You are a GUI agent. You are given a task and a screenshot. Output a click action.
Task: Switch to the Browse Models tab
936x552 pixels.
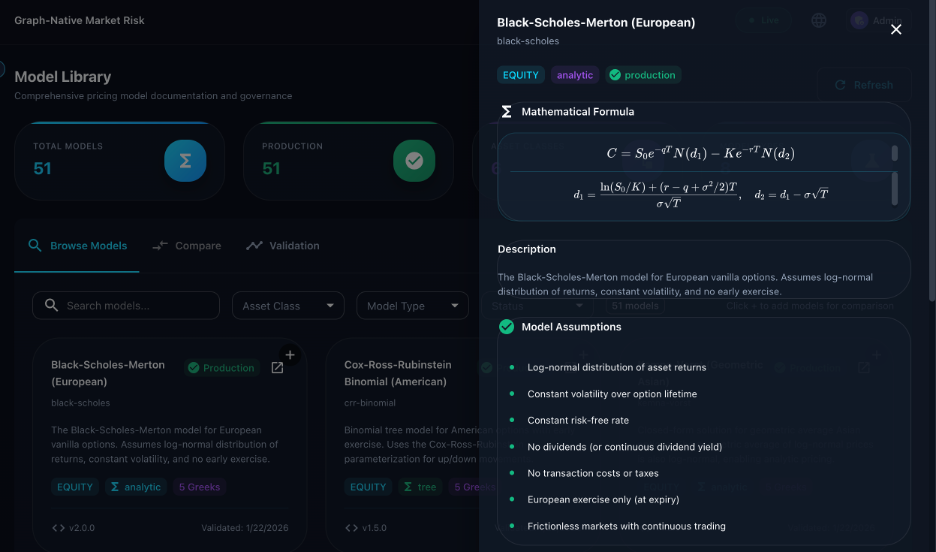pos(77,246)
